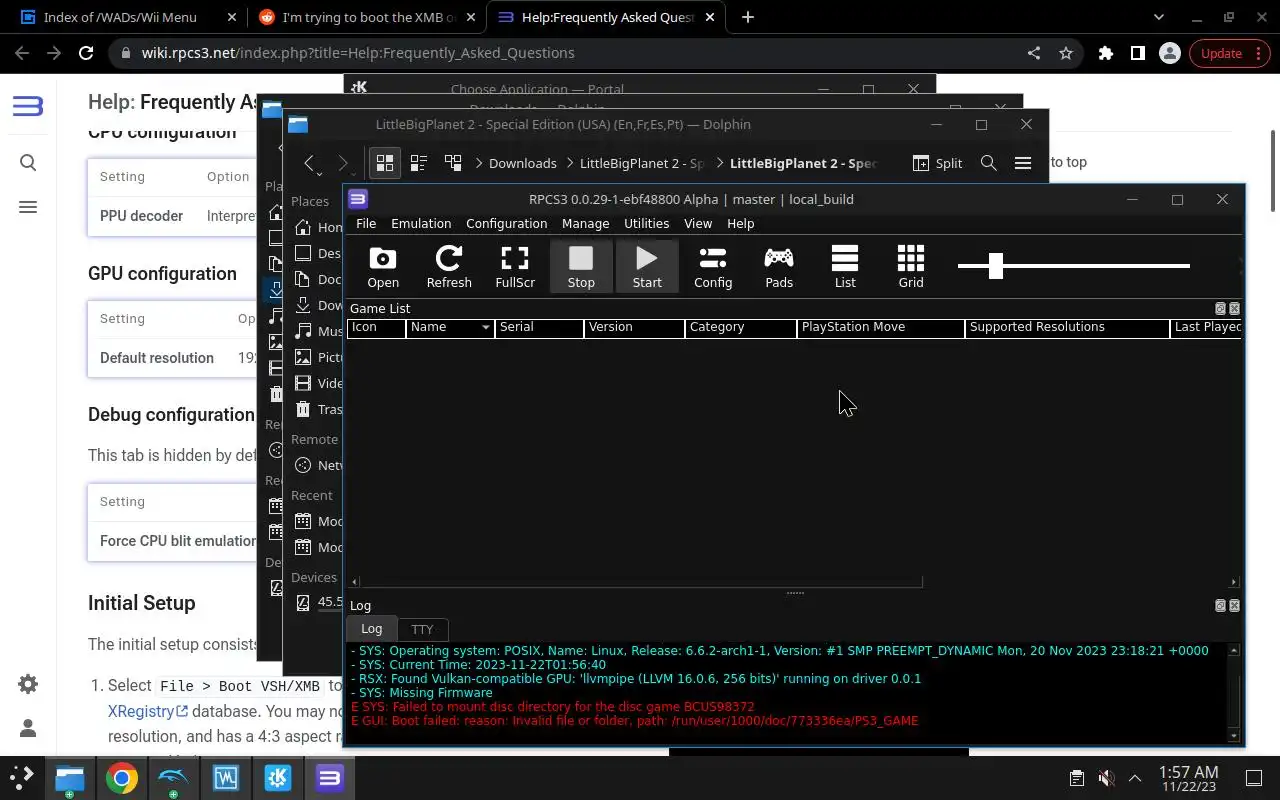Select Dolphin icons view mode
Image resolution: width=1280 pixels, height=800 pixels.
pos(385,163)
